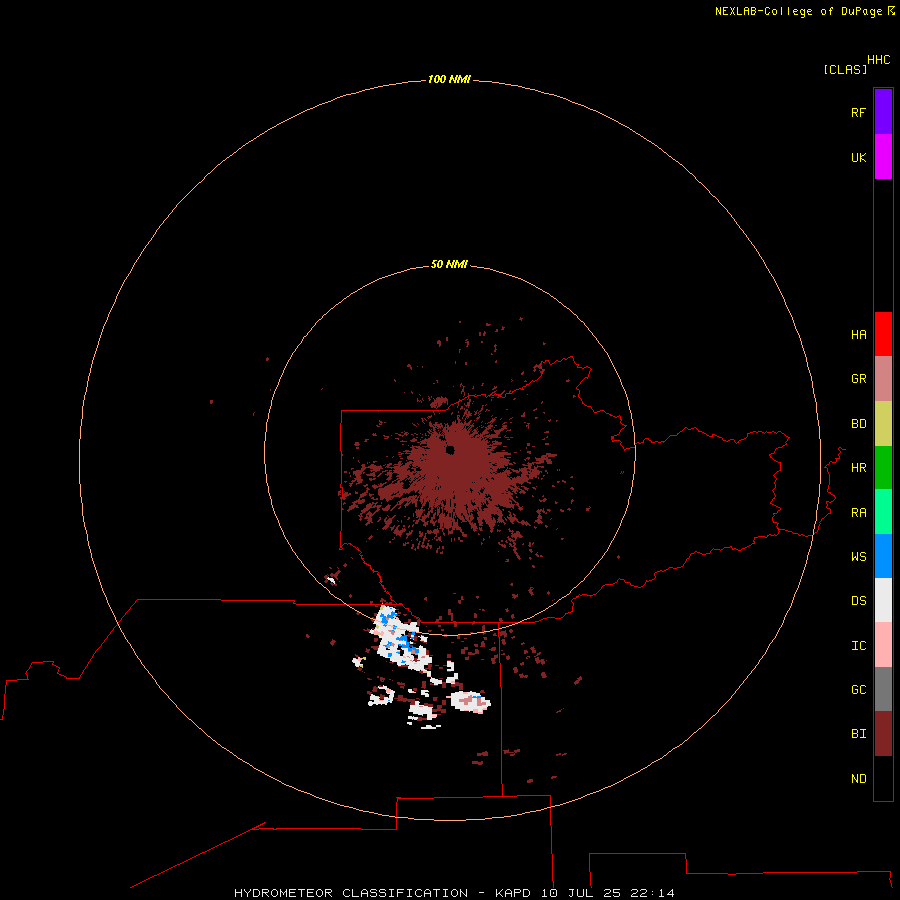Select the WS legend label
900x900 pixels.
[858, 557]
